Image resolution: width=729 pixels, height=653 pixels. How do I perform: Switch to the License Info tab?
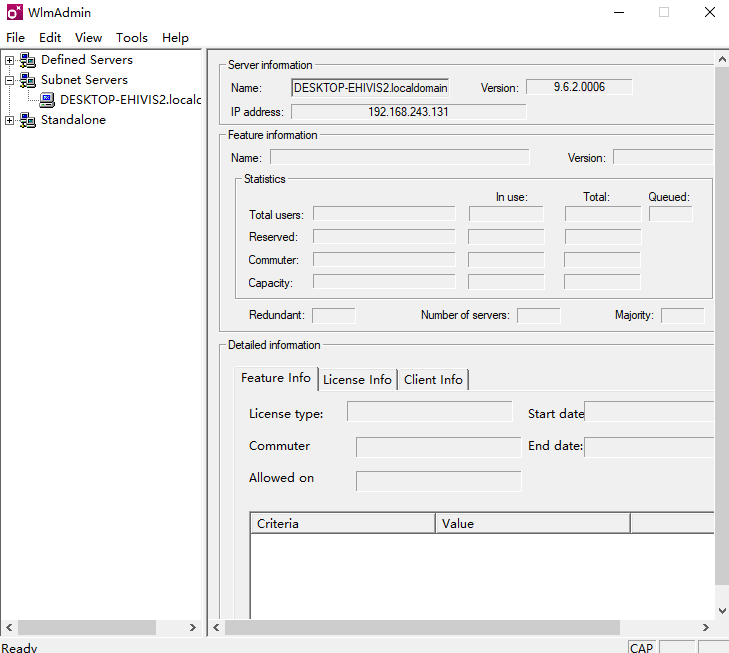(357, 380)
